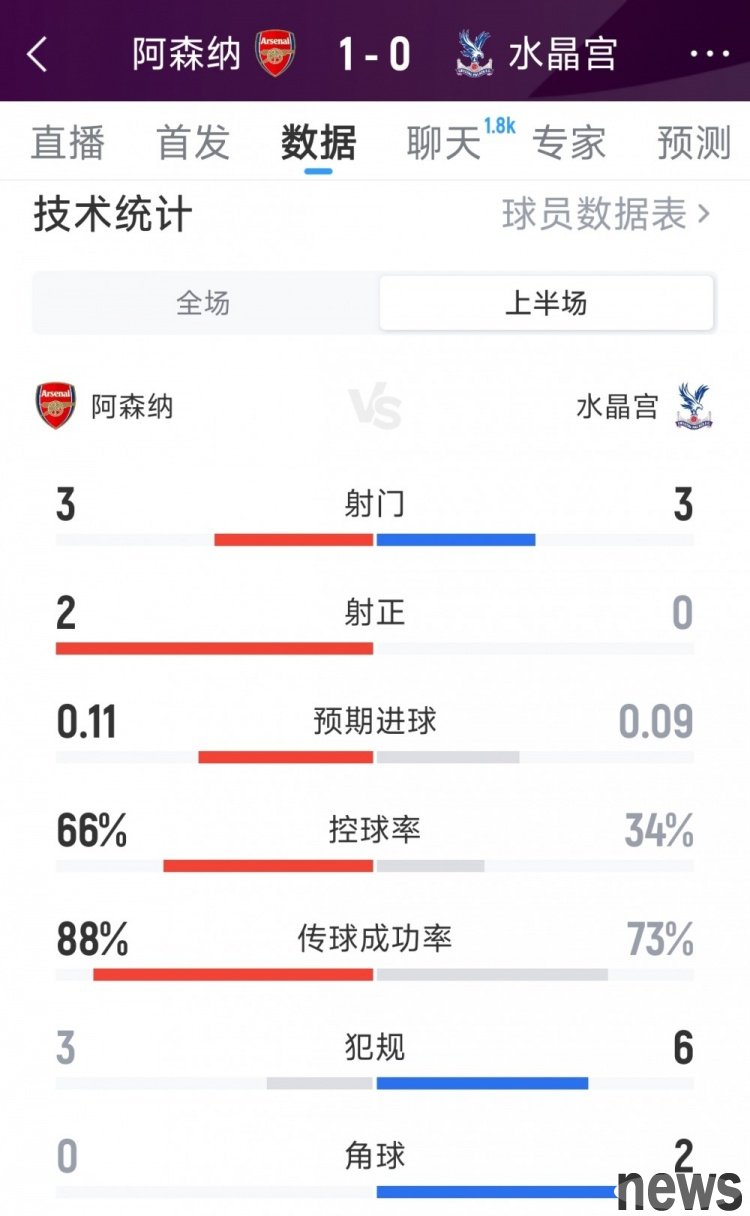Open the three-dot more options menu
Screen dimensions: 750x1216
click(x=709, y=54)
